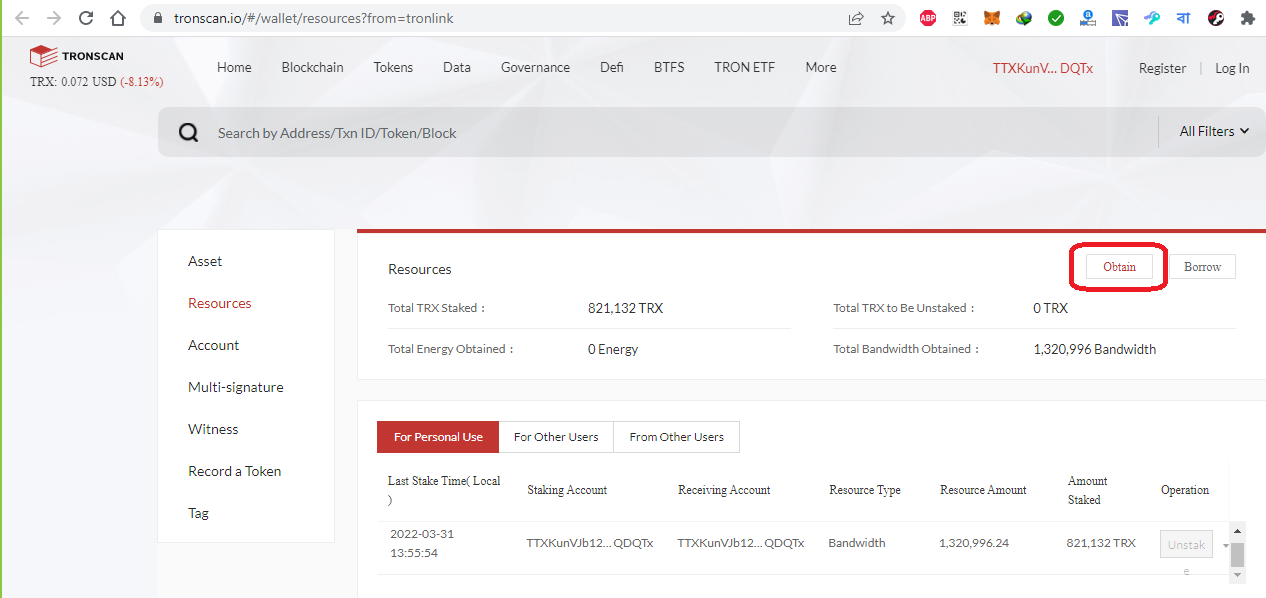
Task: Open the All Filters dropdown
Action: [1214, 131]
